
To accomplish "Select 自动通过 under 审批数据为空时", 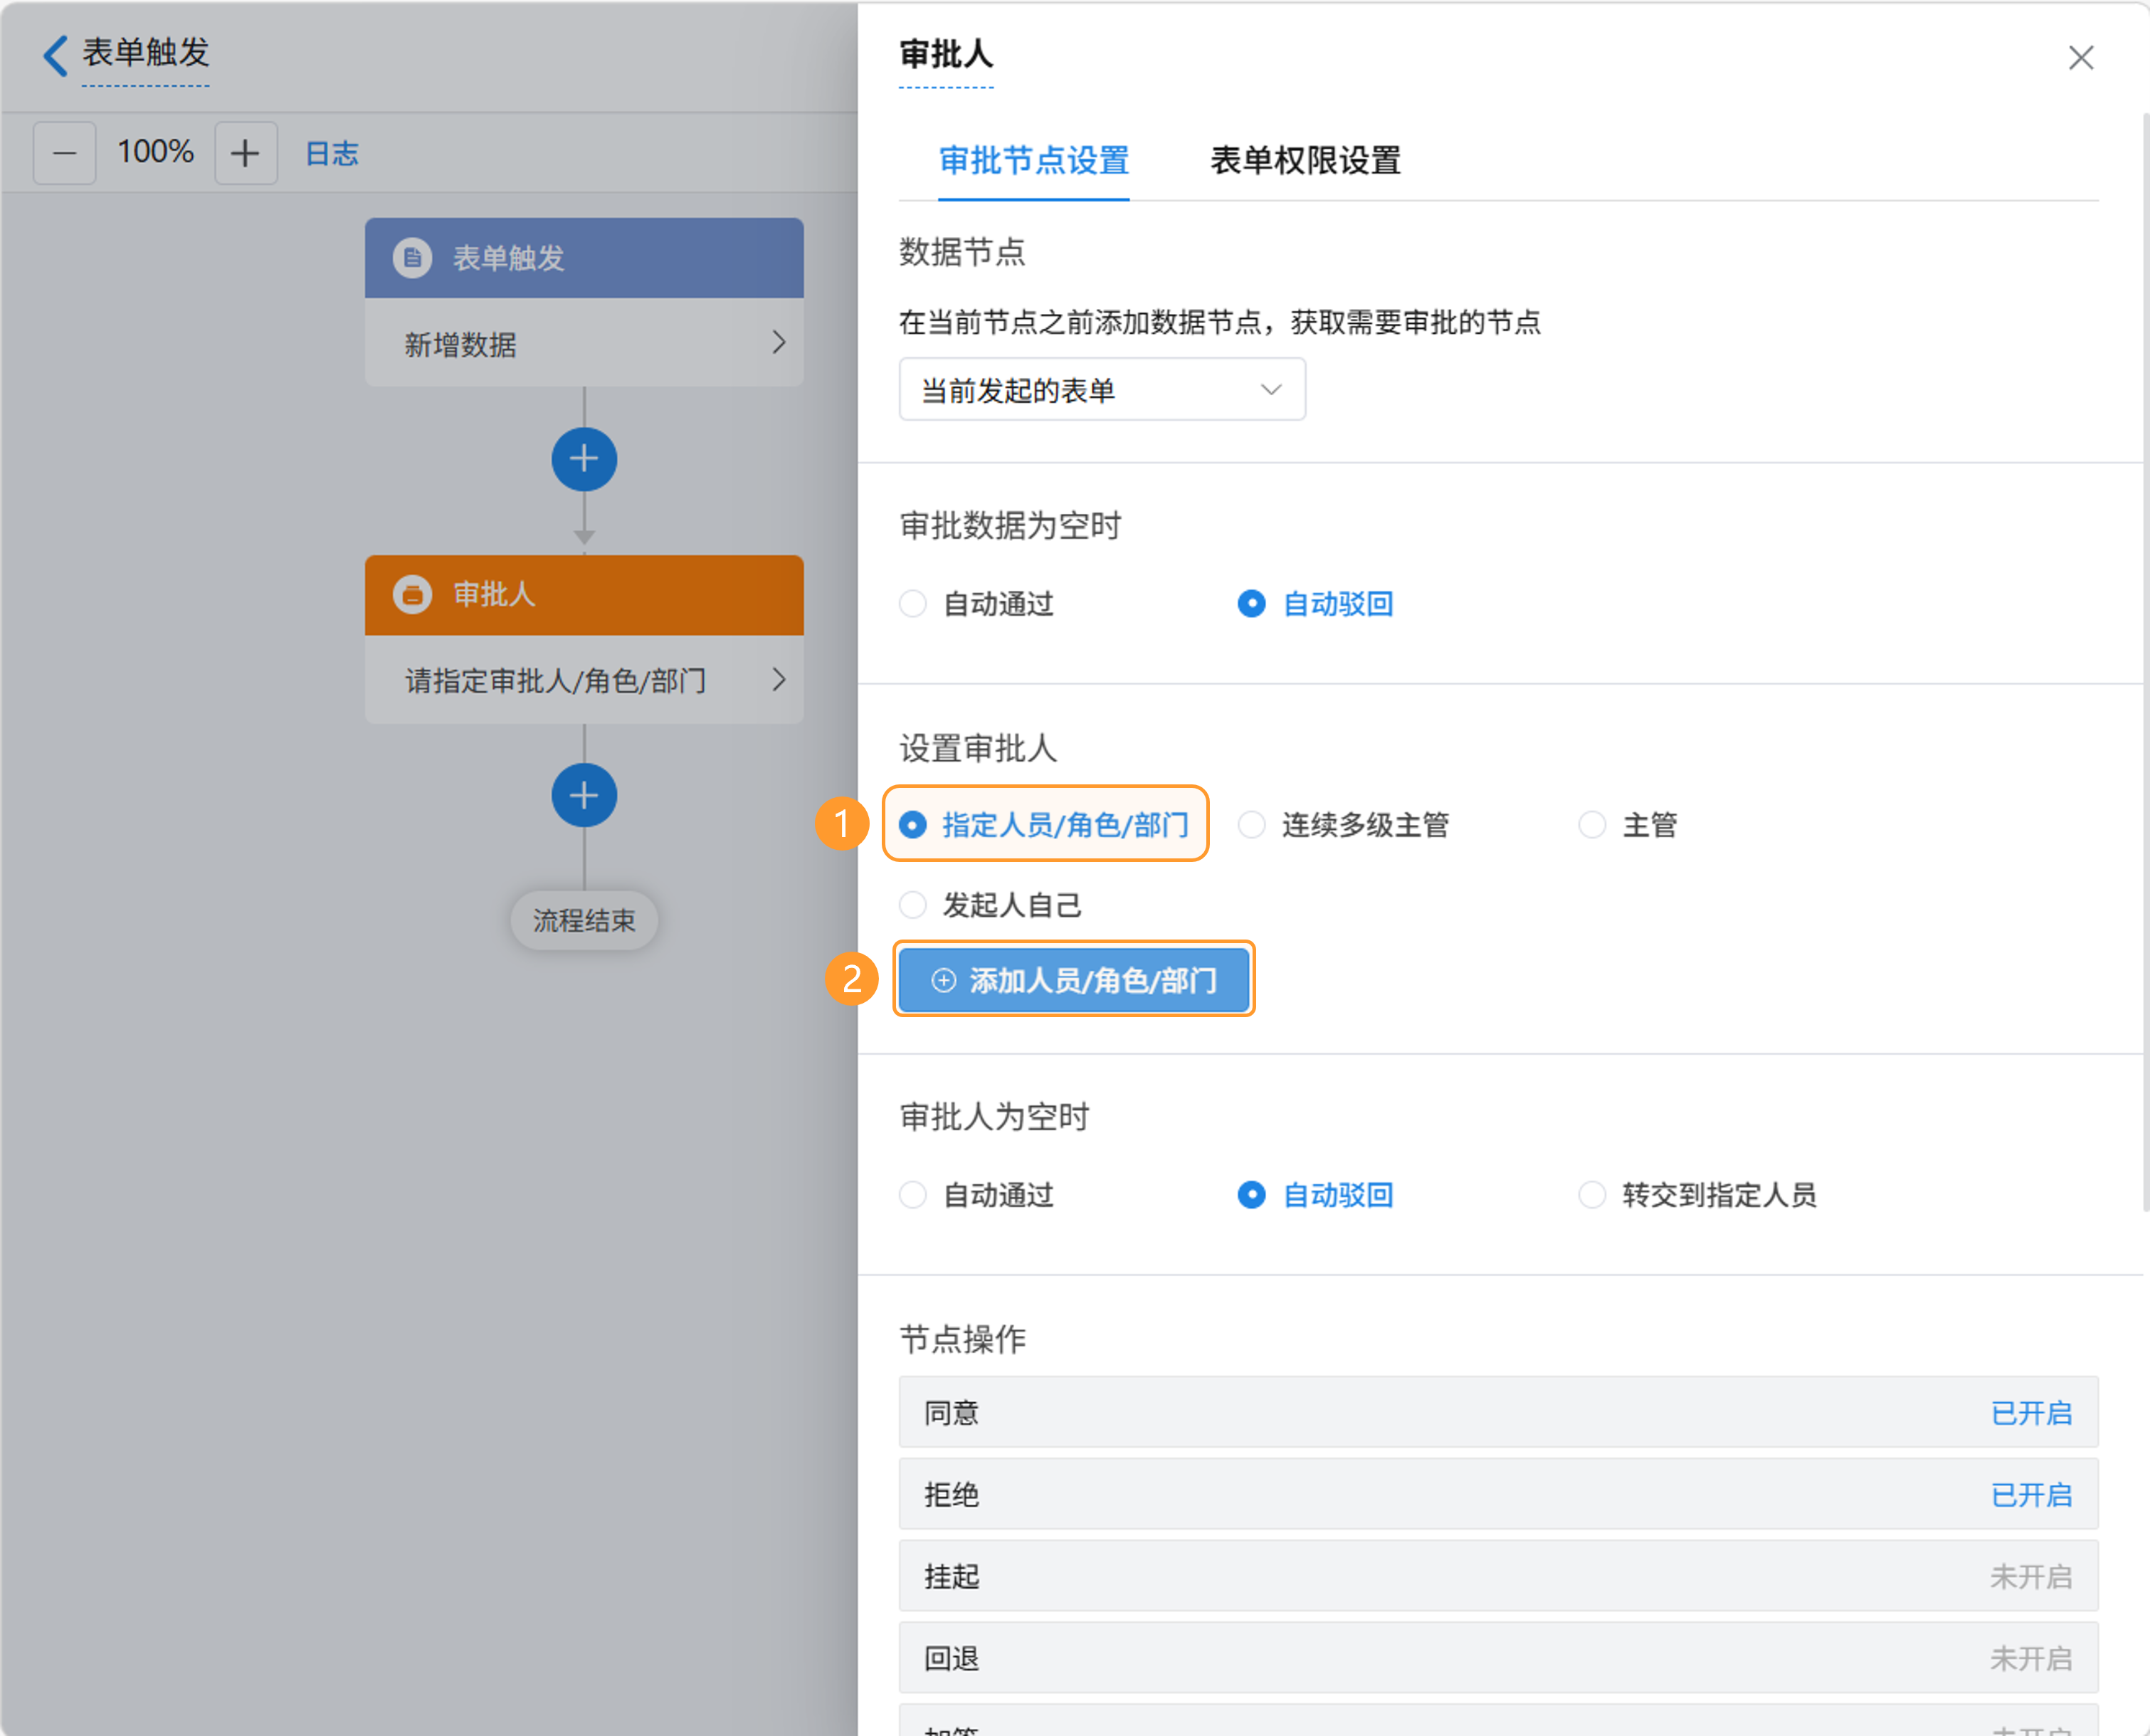I will point(913,604).
